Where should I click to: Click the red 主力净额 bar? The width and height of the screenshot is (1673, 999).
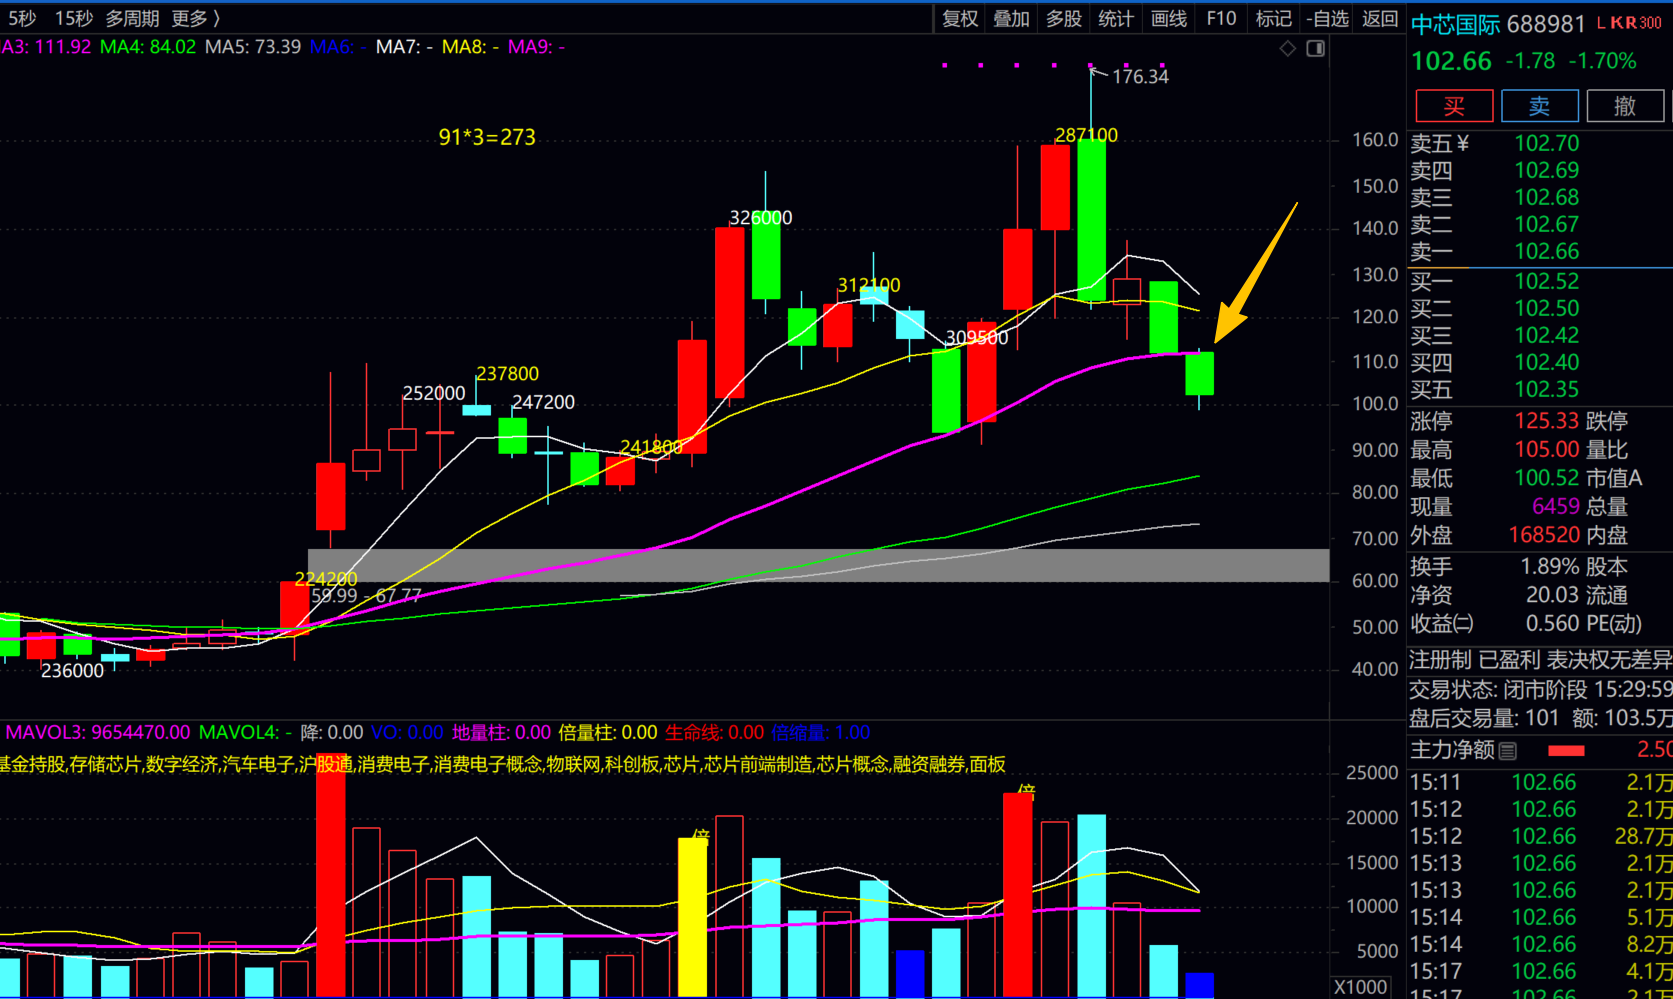click(x=1566, y=751)
